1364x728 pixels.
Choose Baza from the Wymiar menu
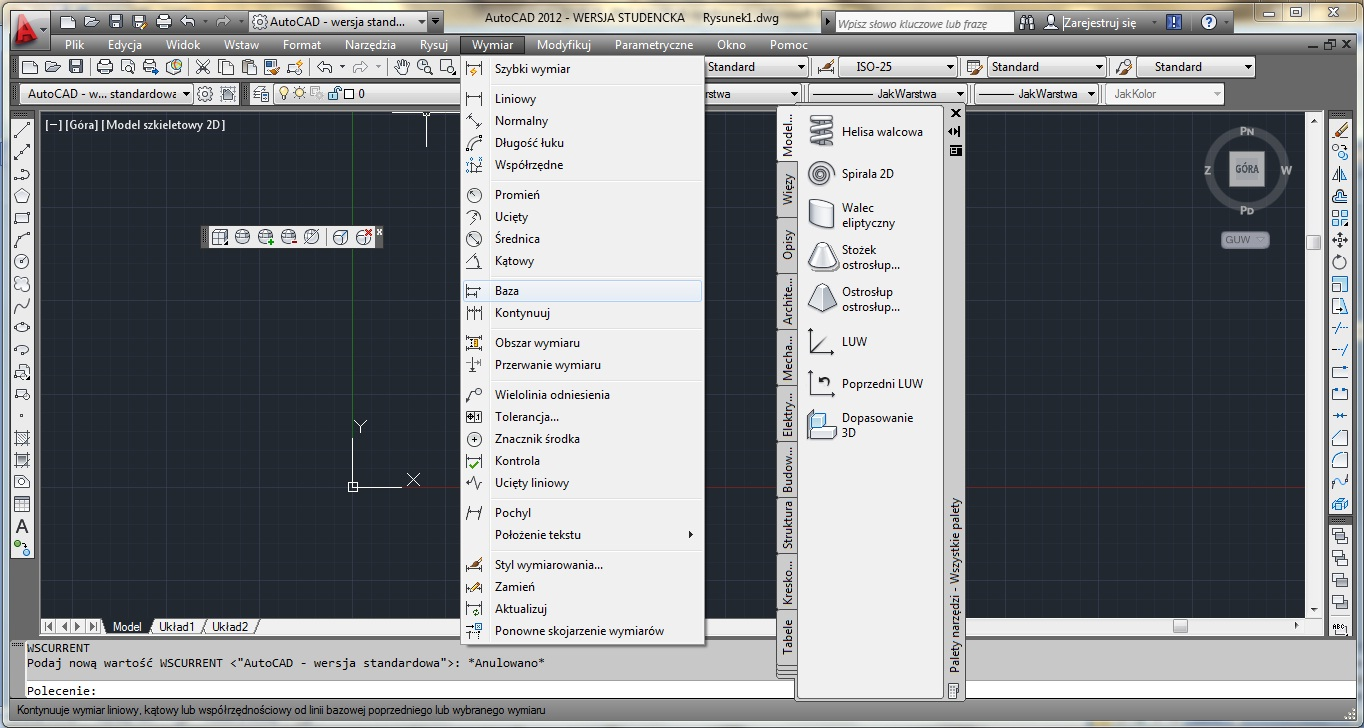[x=583, y=290]
